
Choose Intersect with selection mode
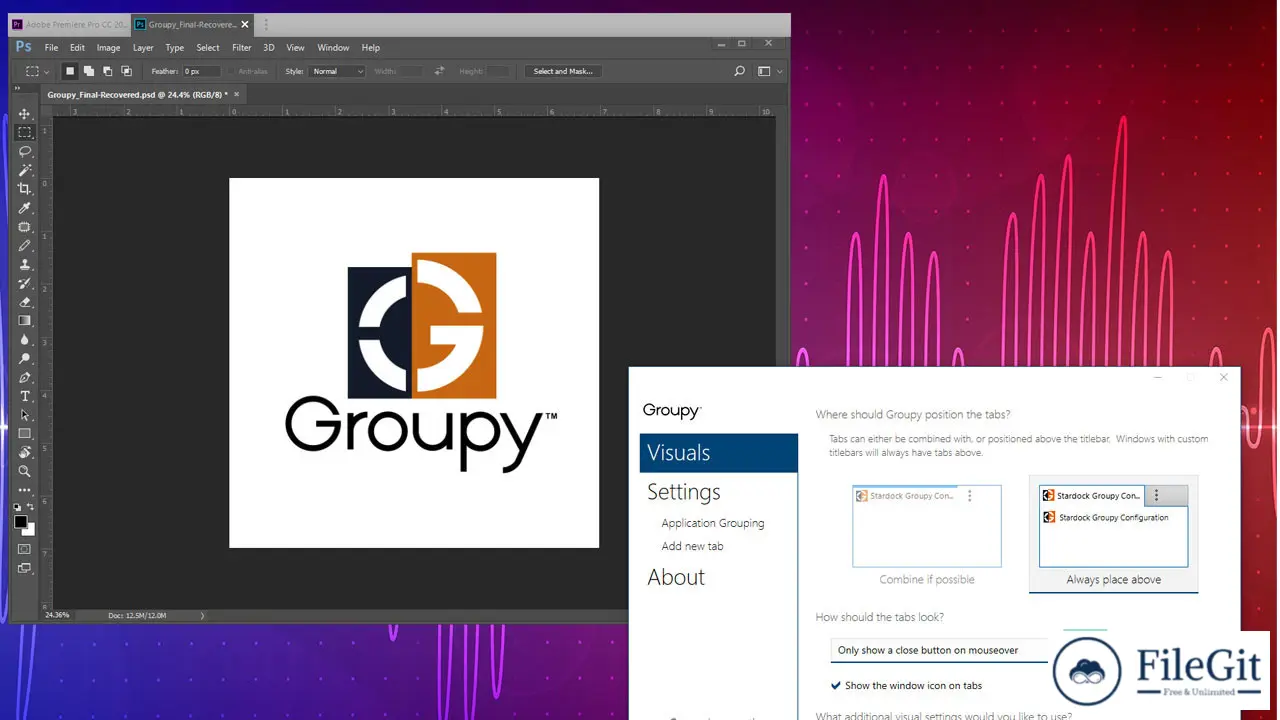click(x=126, y=71)
